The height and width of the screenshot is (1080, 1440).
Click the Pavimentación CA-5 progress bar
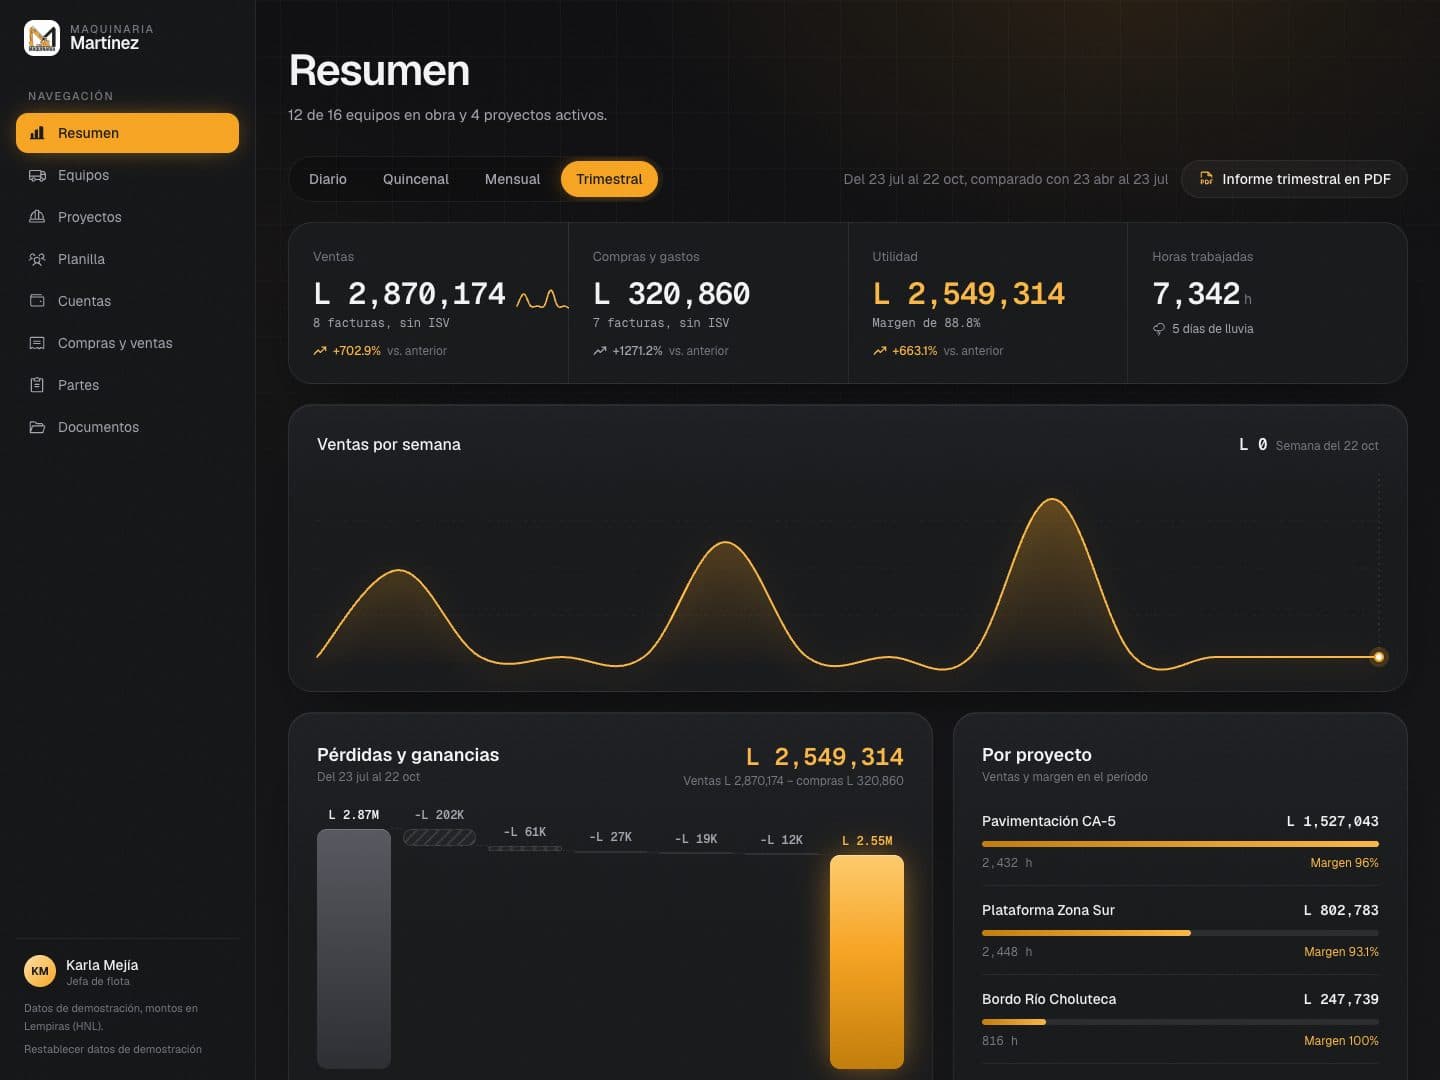pos(1180,844)
